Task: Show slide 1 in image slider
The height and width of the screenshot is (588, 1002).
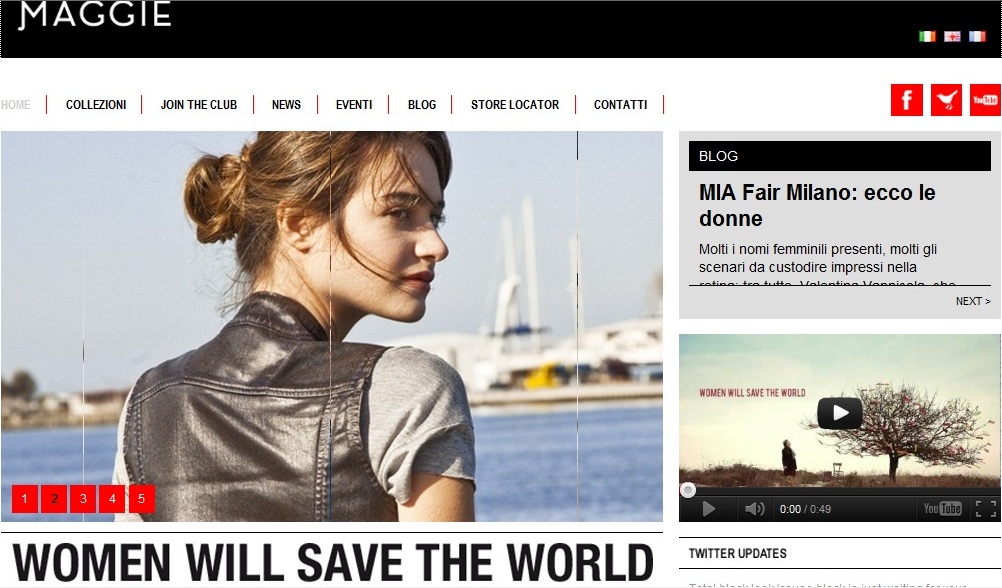Action: (x=25, y=499)
